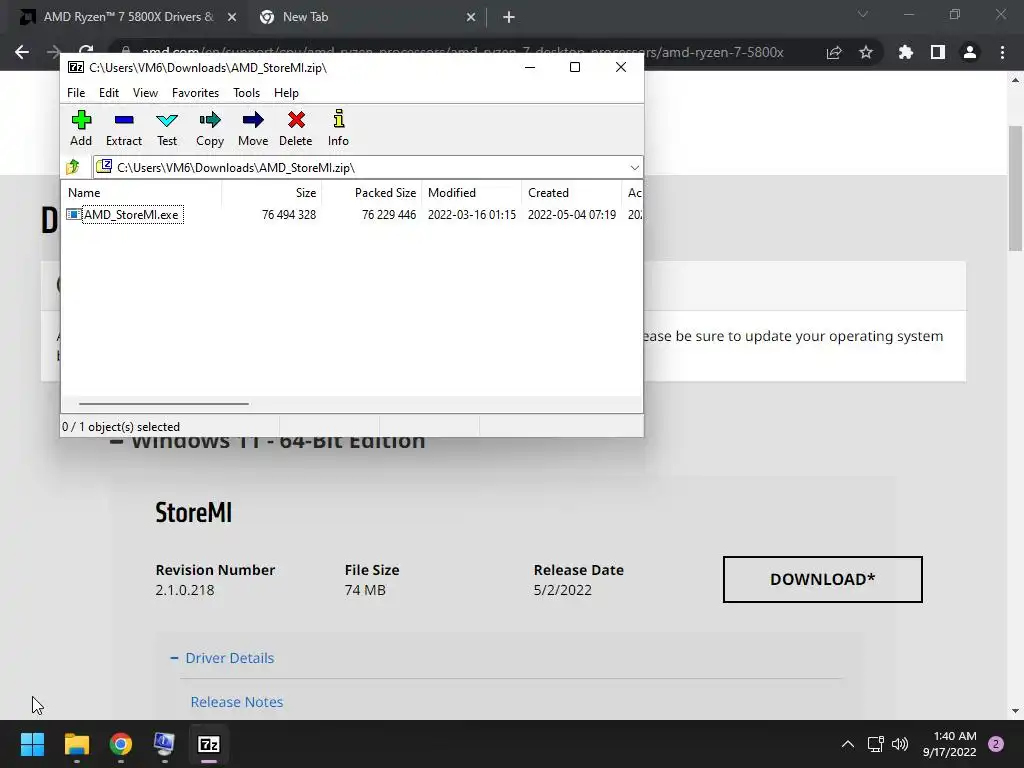Expand the 7-Zip address path dropdown

[x=634, y=168]
